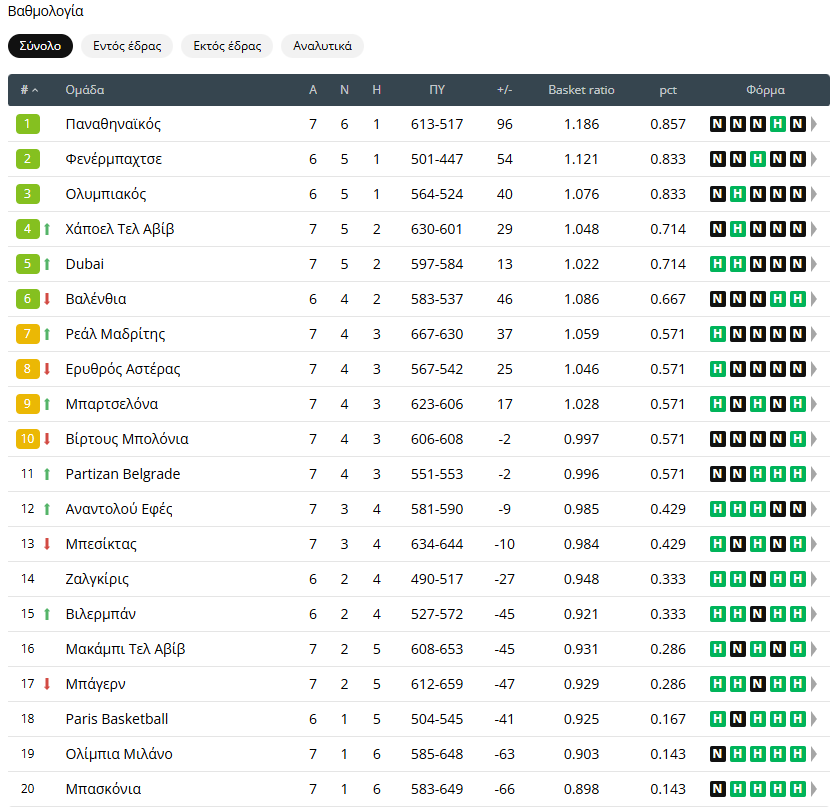834x811 pixels.
Task: Click the pct column header
Action: coord(668,90)
